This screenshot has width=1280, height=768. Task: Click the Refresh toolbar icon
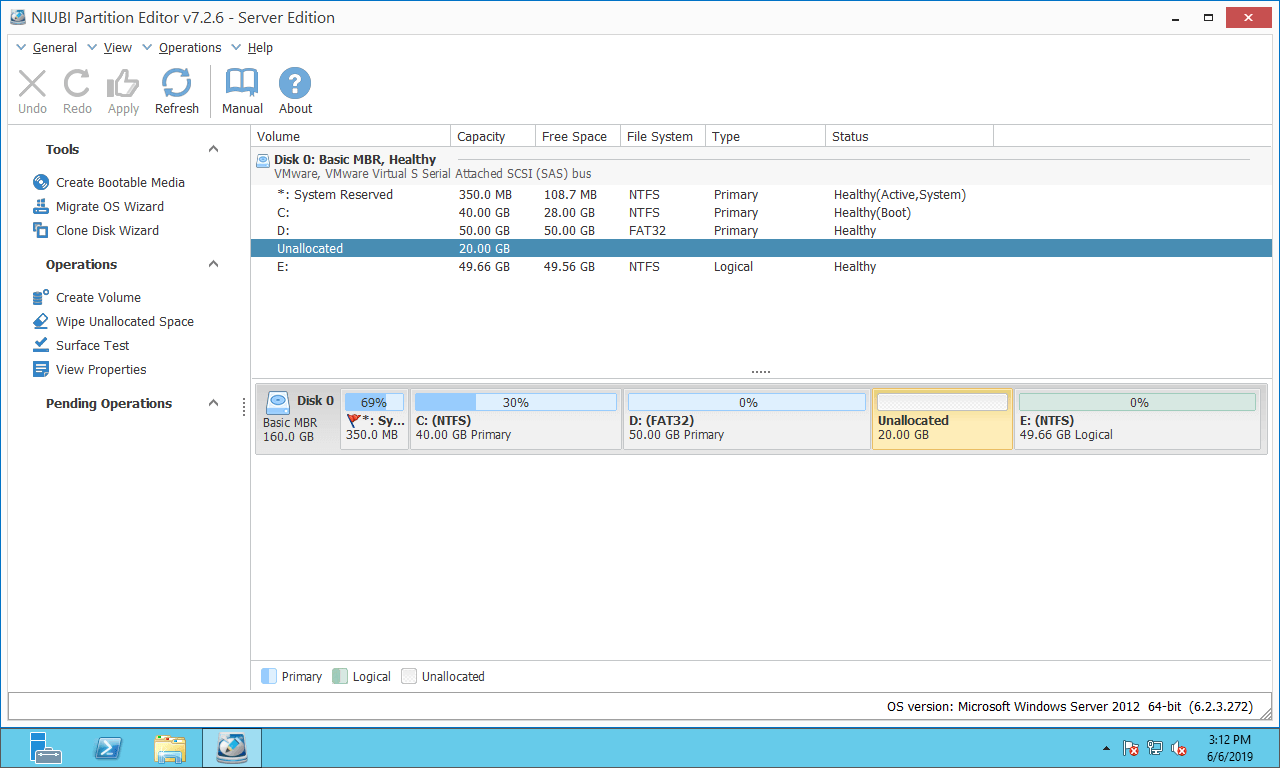(176, 85)
